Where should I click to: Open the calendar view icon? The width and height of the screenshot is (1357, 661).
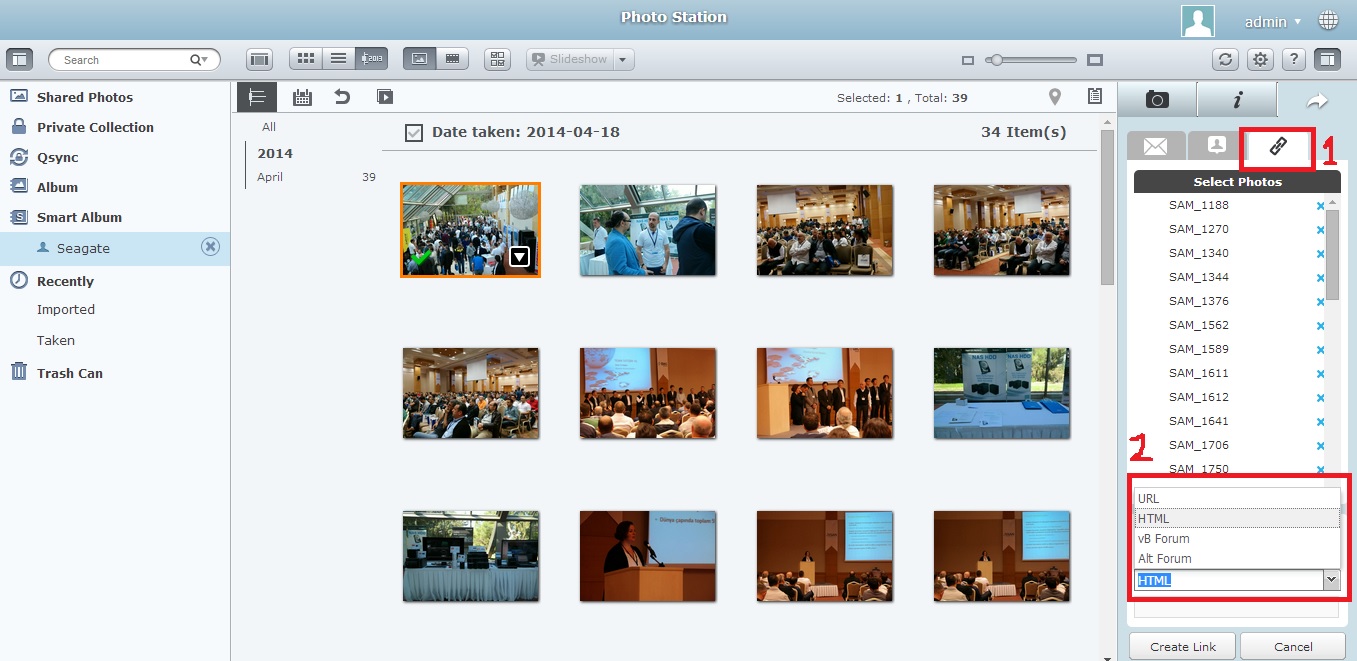pyautogui.click(x=302, y=97)
